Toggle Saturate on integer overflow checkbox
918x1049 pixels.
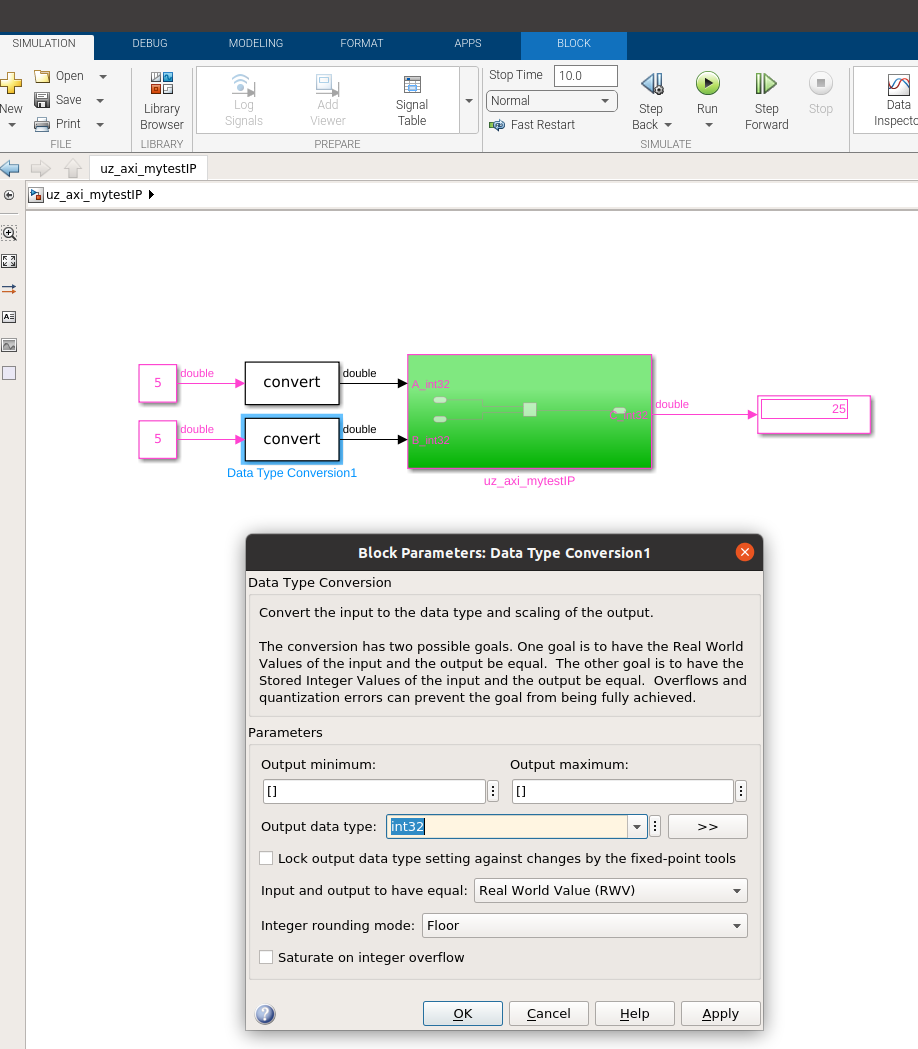click(x=266, y=957)
